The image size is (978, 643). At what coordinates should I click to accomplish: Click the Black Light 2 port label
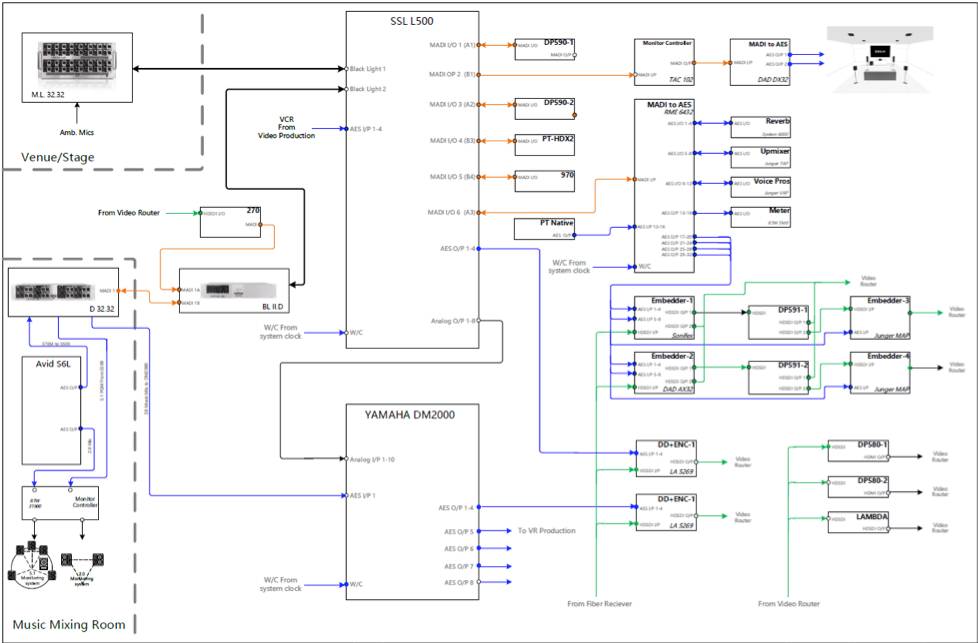(x=368, y=89)
